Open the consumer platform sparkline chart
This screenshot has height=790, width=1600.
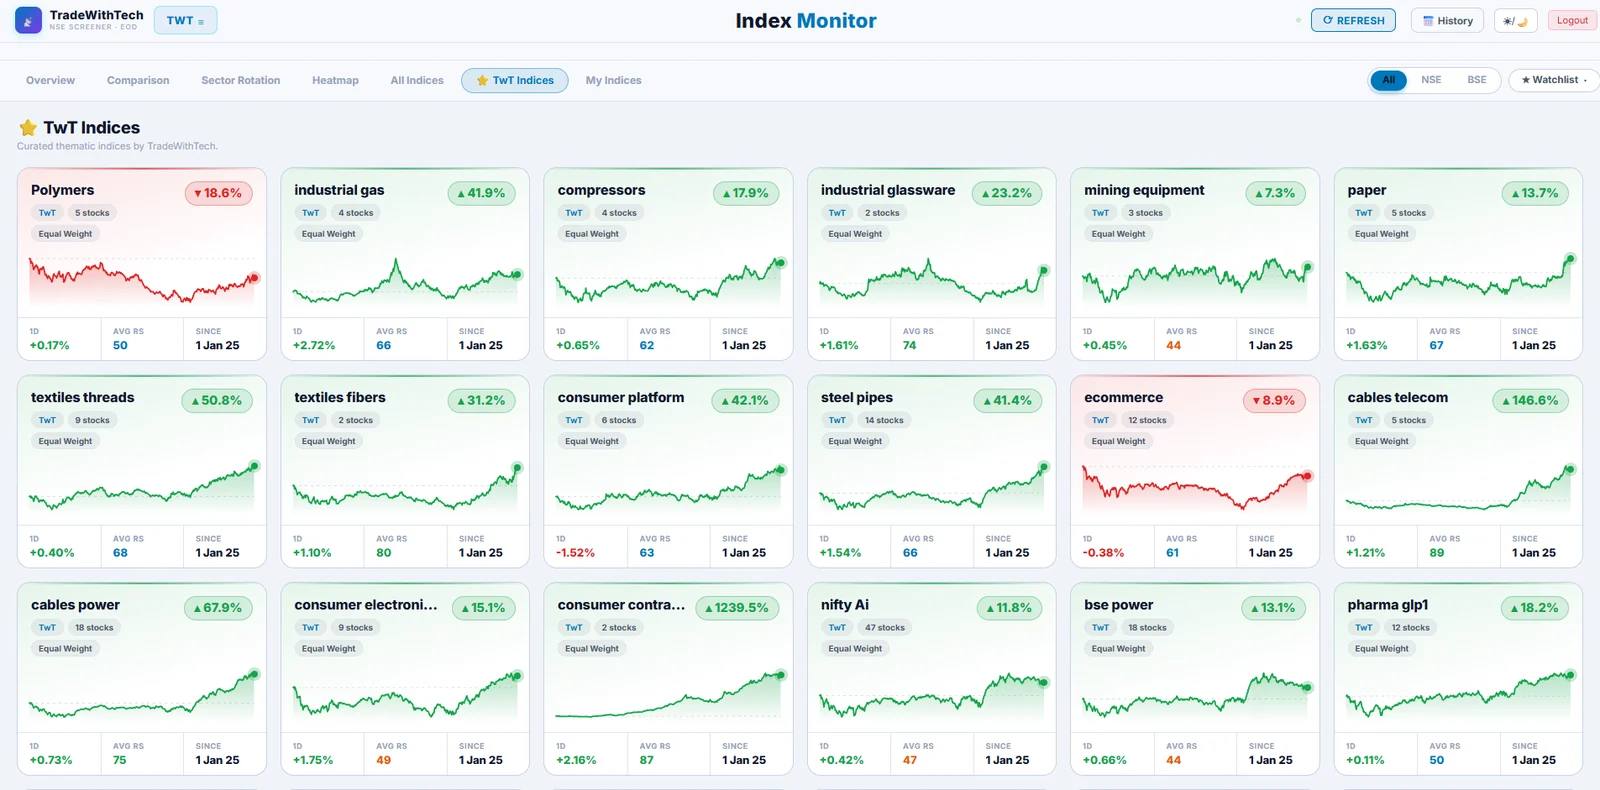[668, 487]
